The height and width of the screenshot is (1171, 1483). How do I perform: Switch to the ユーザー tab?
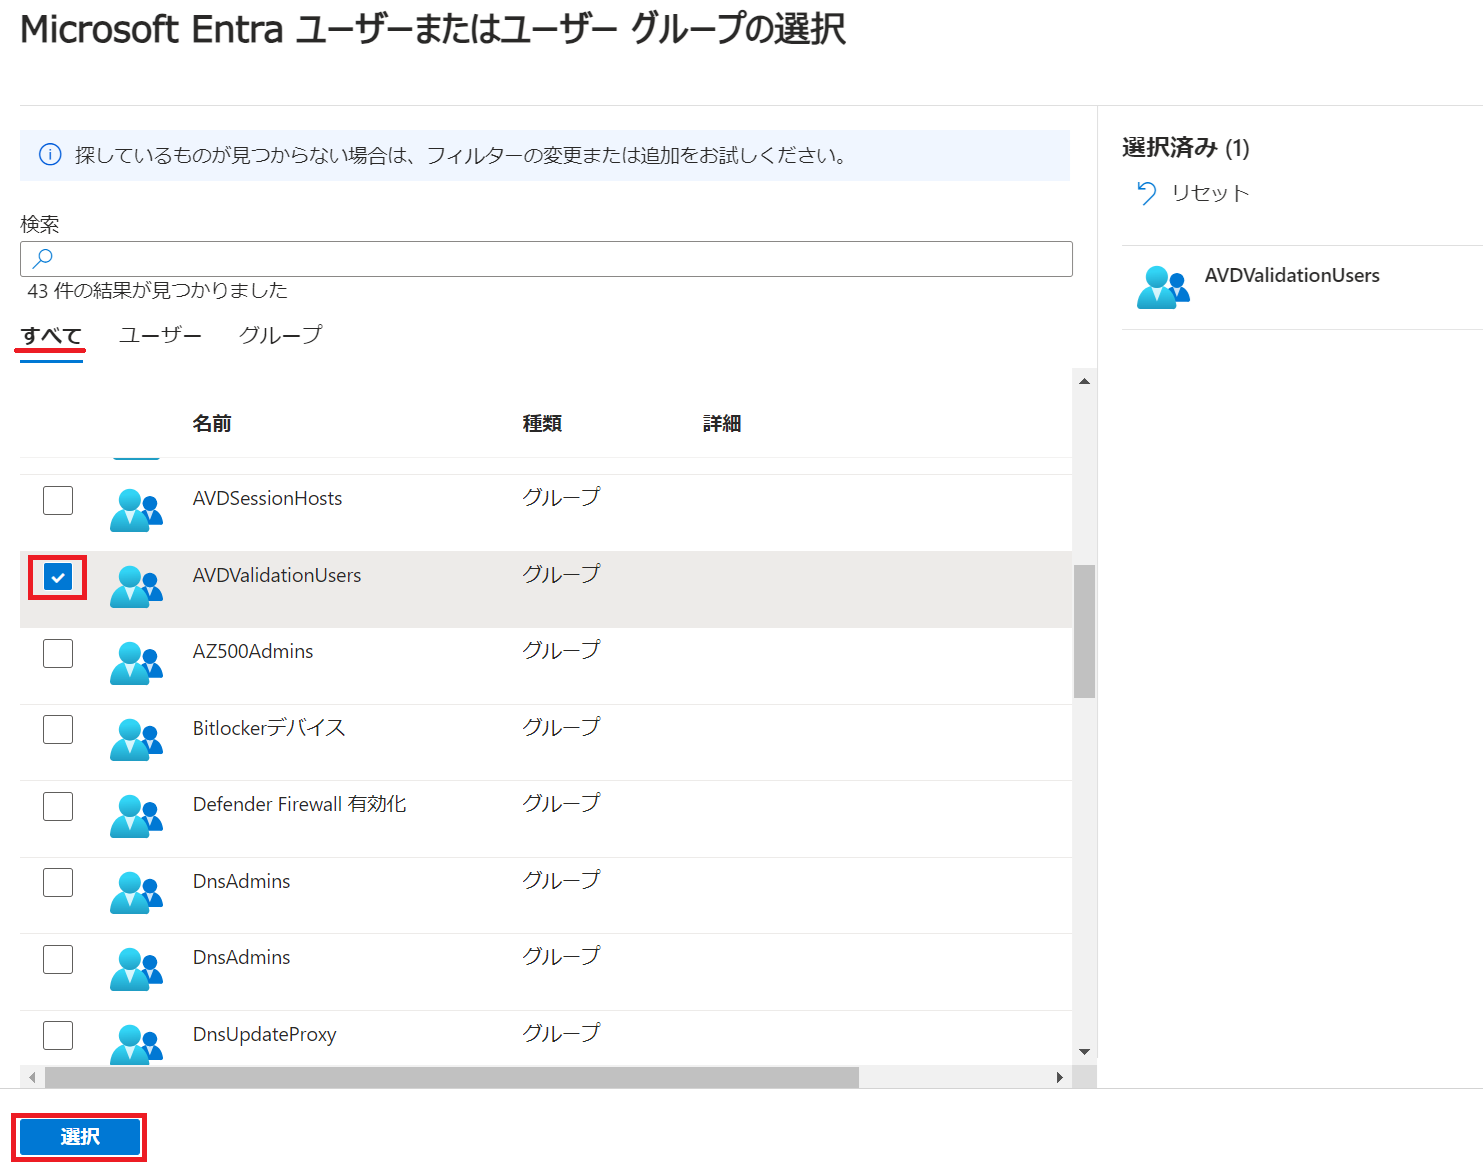[x=160, y=335]
